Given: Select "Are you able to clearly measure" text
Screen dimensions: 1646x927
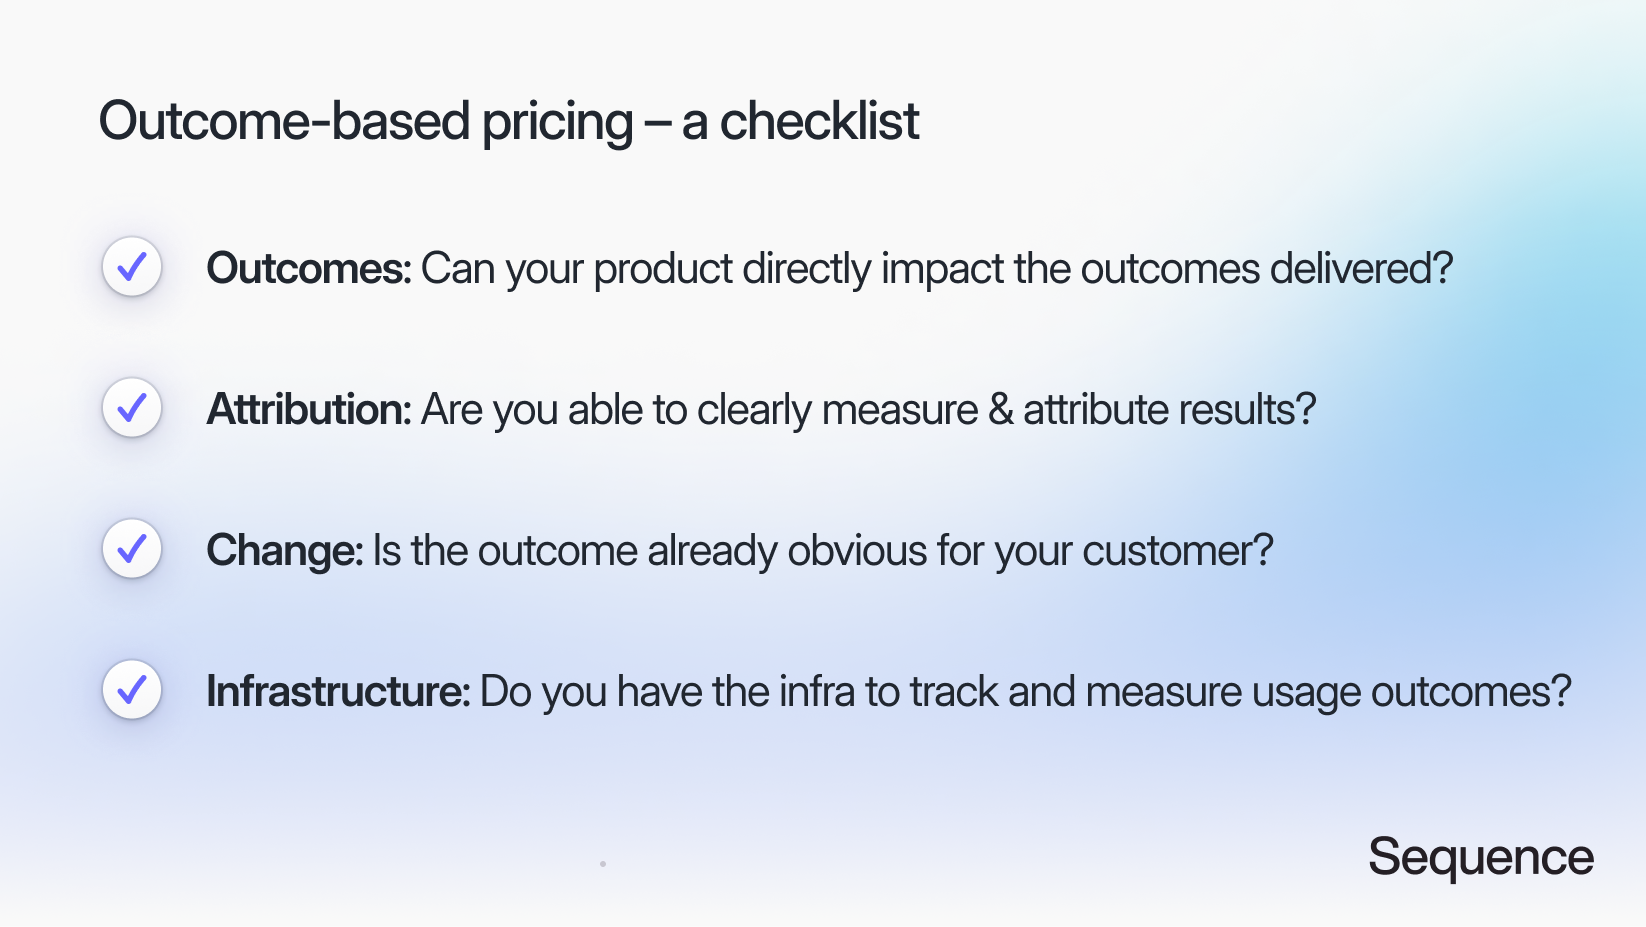Looking at the screenshot, I should (700, 410).
